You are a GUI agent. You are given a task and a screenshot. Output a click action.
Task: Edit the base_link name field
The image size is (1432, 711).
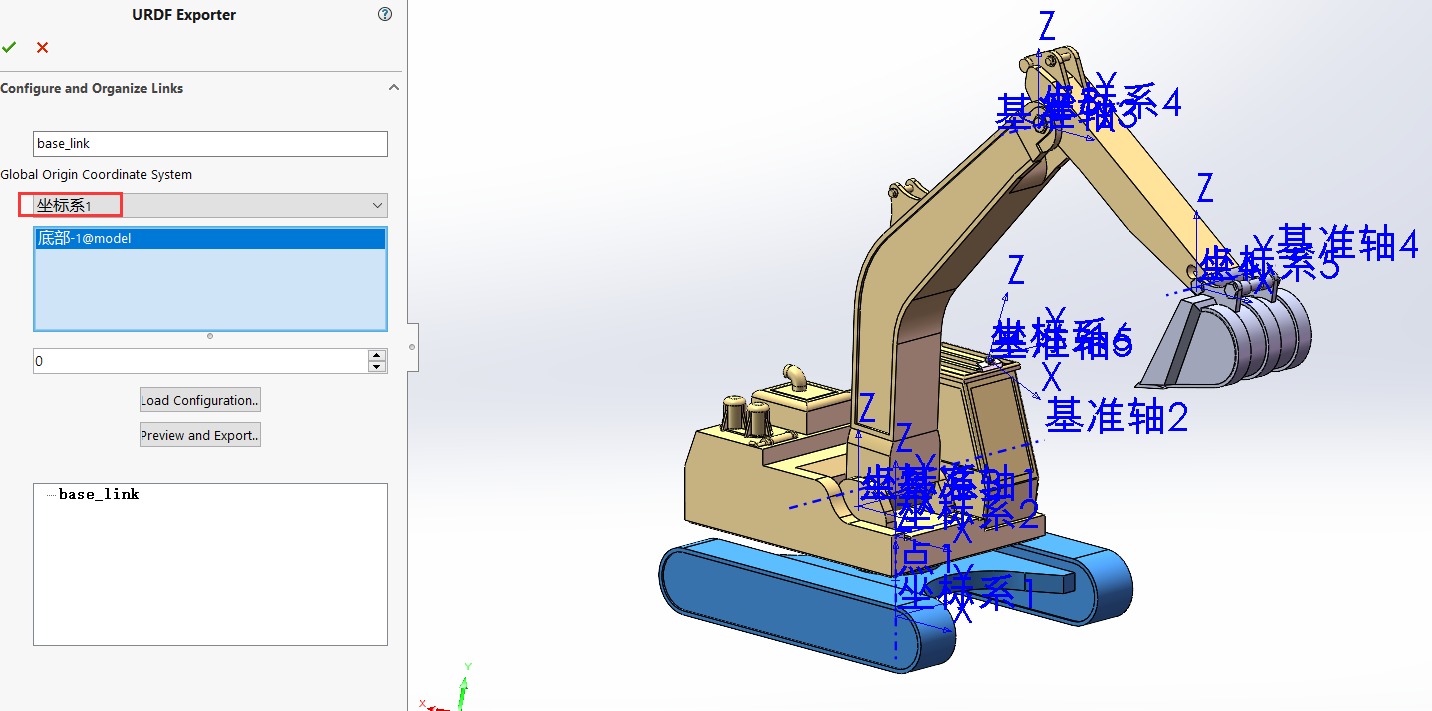[x=210, y=144]
